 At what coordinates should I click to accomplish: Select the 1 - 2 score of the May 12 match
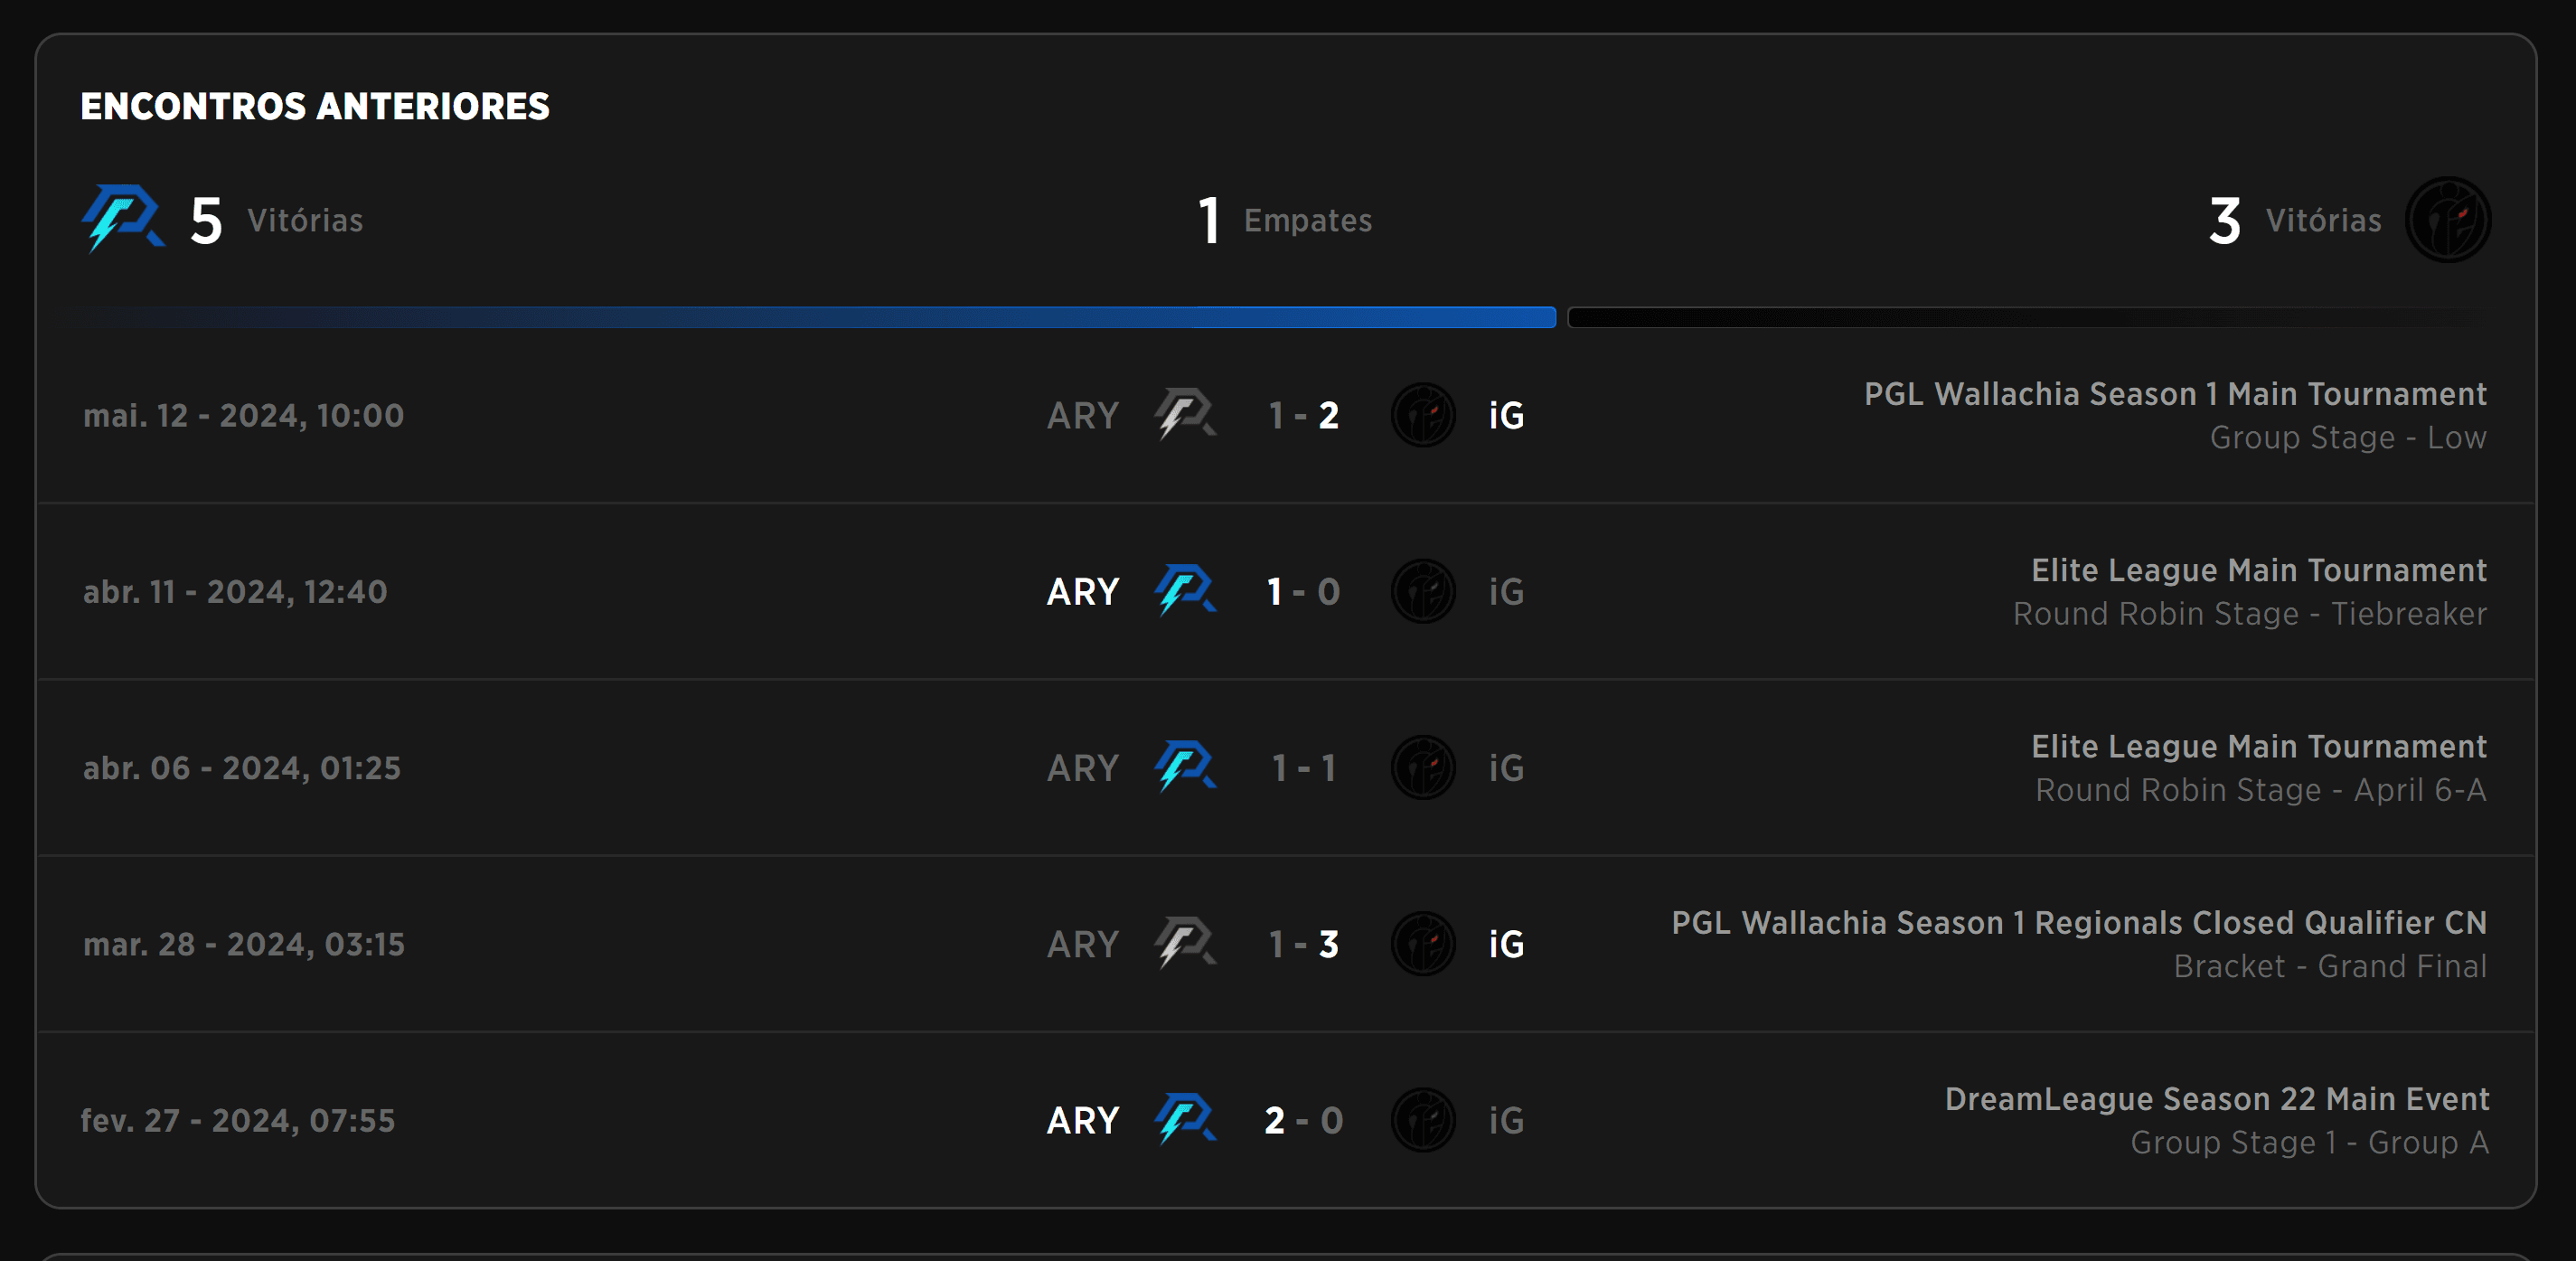coord(1303,416)
